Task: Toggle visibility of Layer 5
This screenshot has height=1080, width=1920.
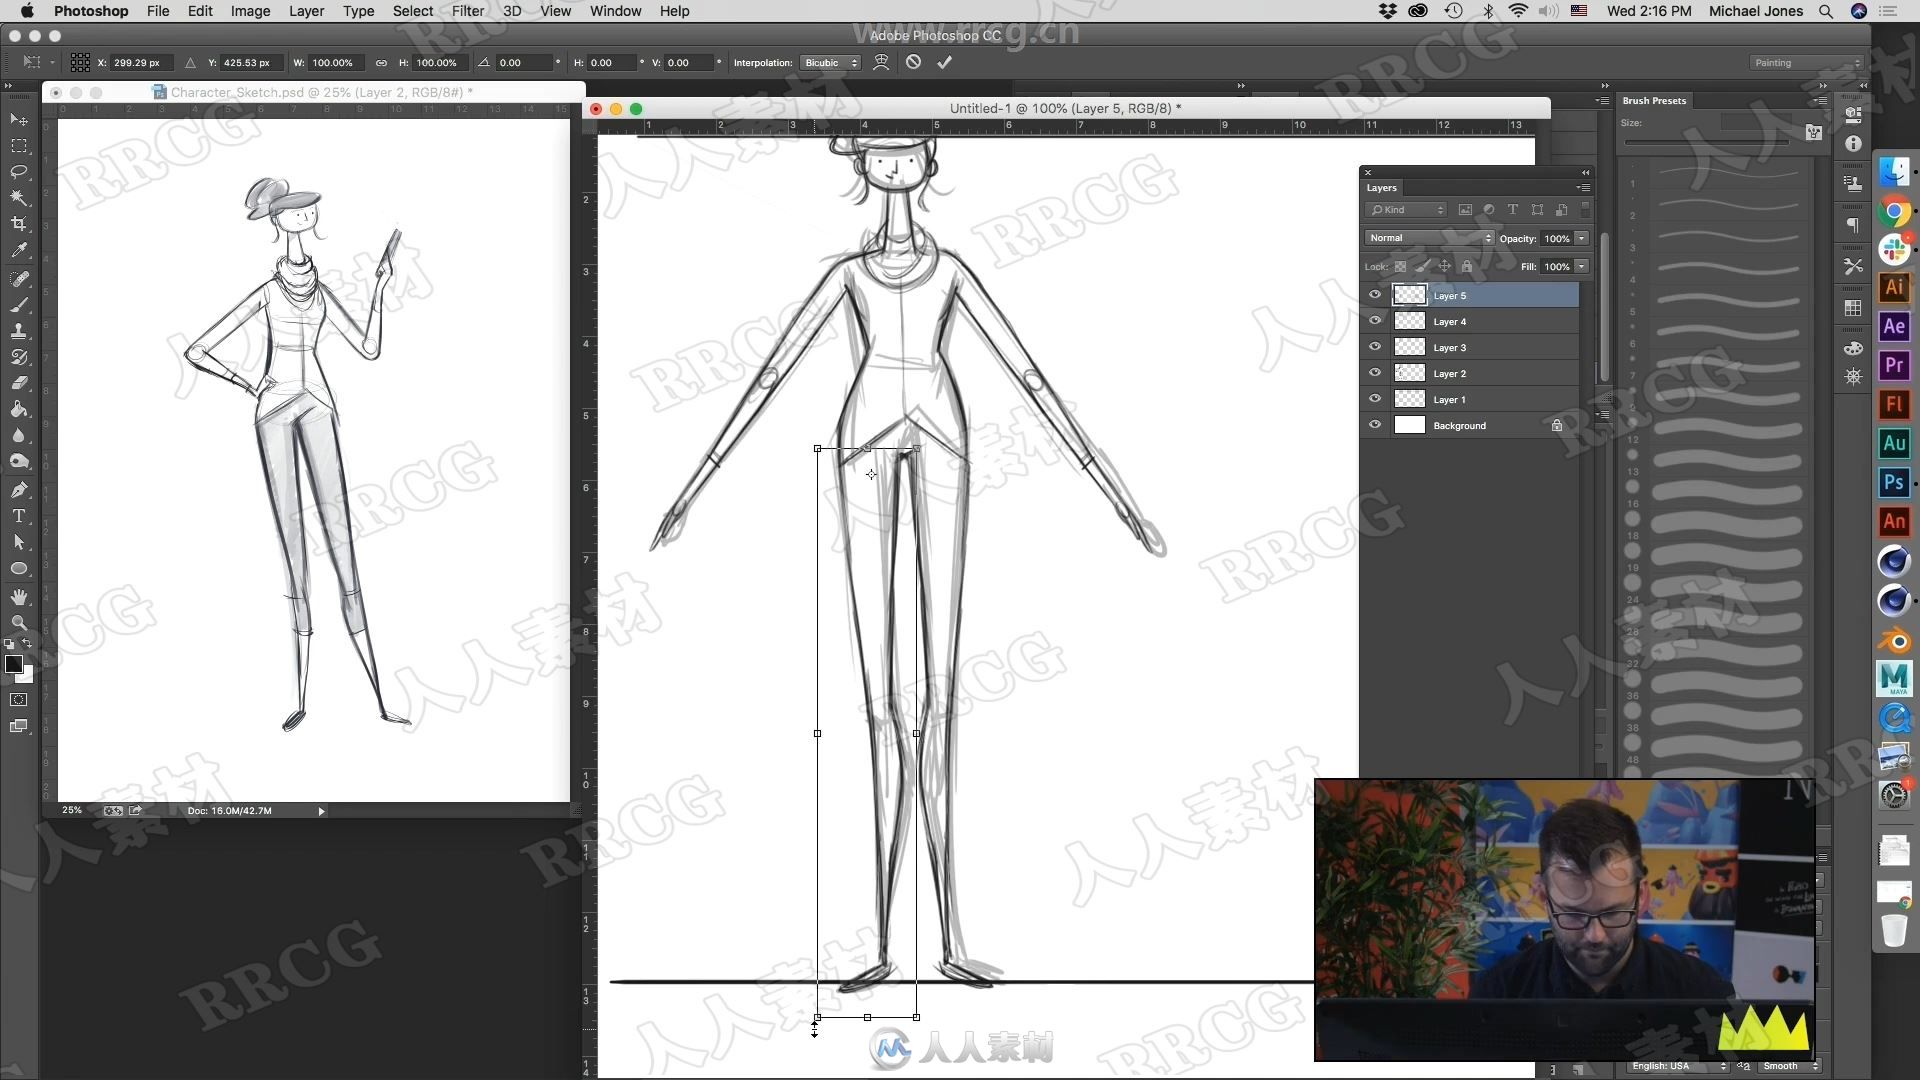Action: point(1377,294)
